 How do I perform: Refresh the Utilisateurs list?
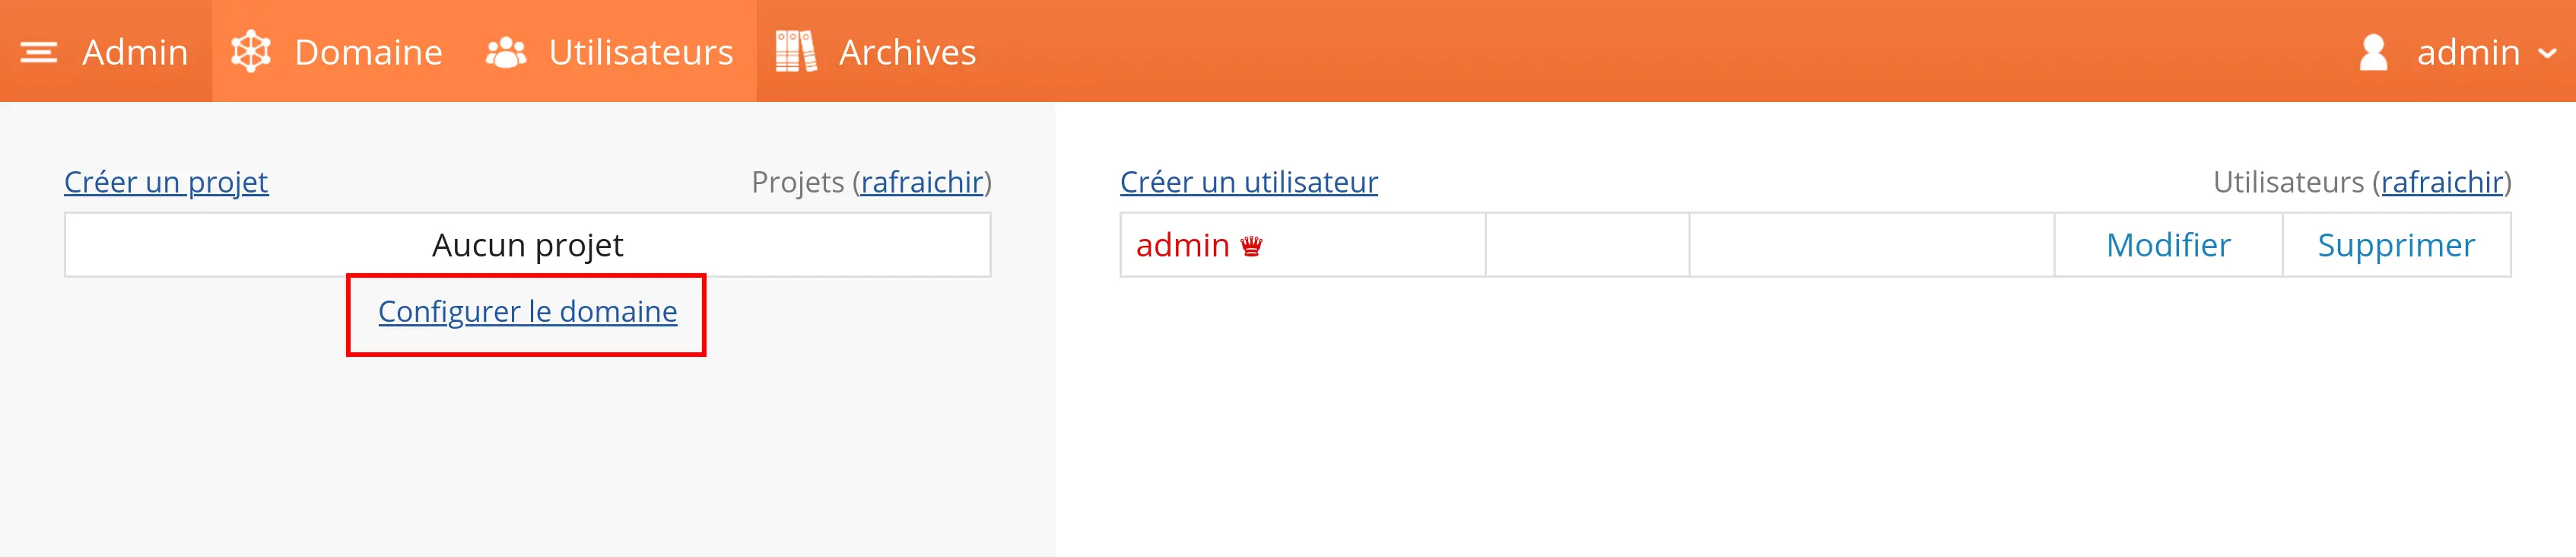[x=2442, y=182]
